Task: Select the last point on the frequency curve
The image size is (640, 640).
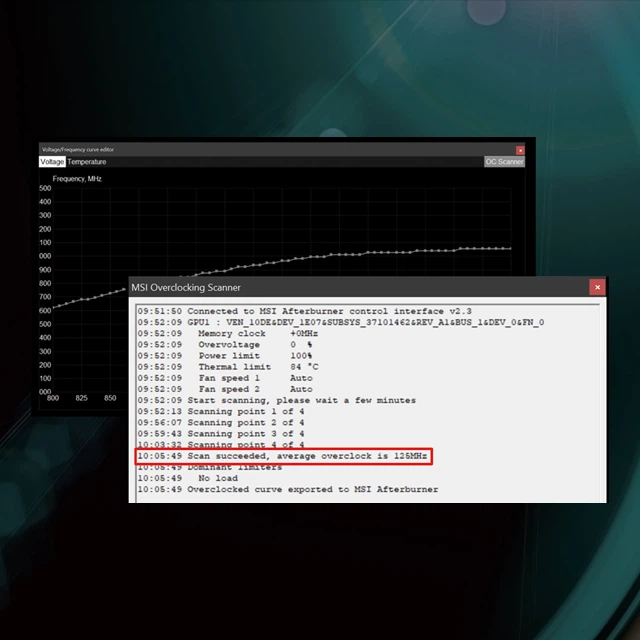Action: click(x=510, y=248)
